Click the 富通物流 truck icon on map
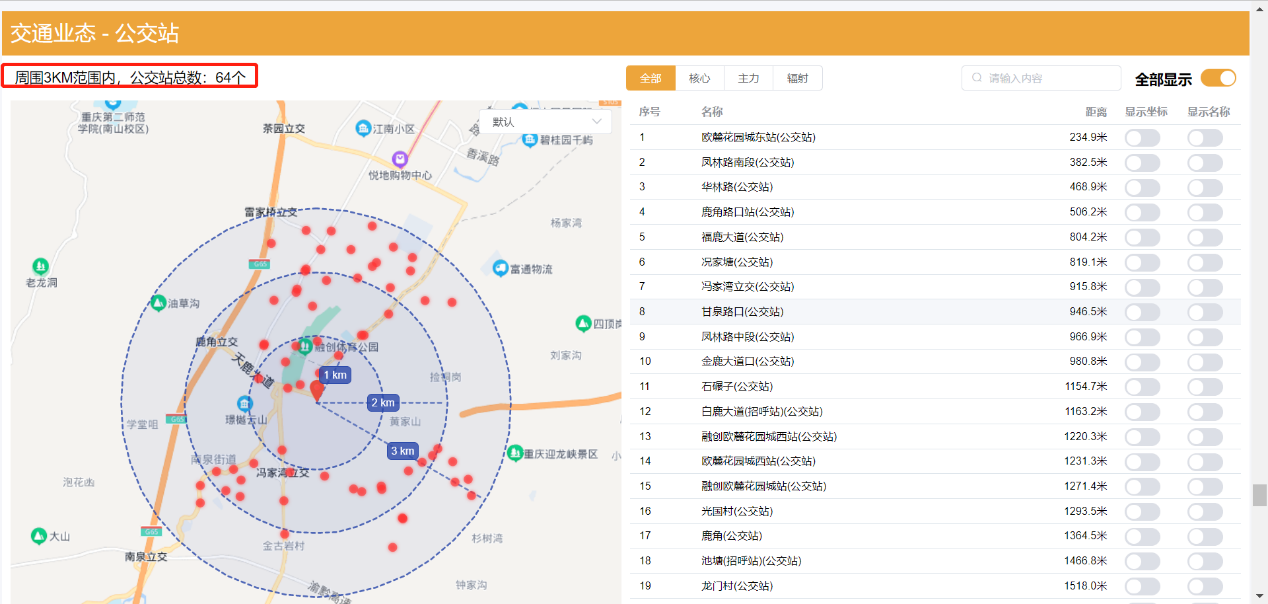The image size is (1268, 604). click(500, 268)
